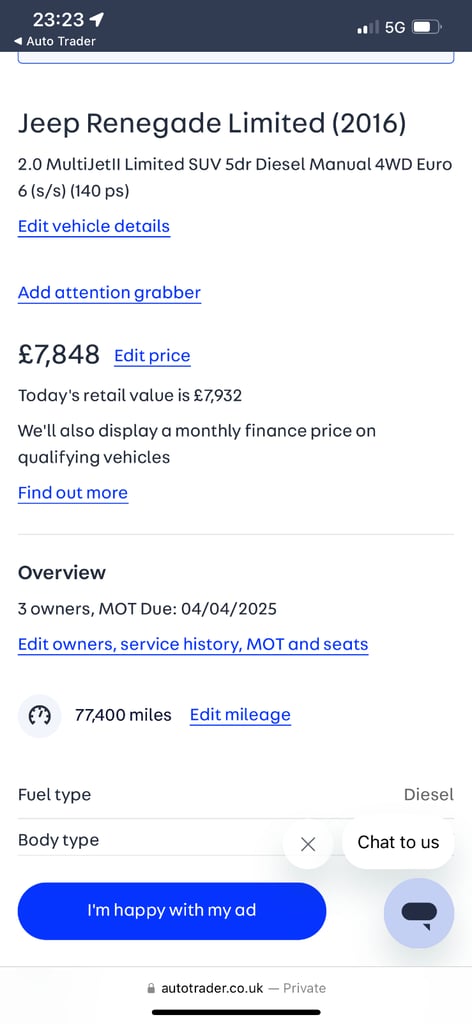Tap the signal strength bars icon
Image resolution: width=472 pixels, height=1024 pixels.
click(x=368, y=27)
